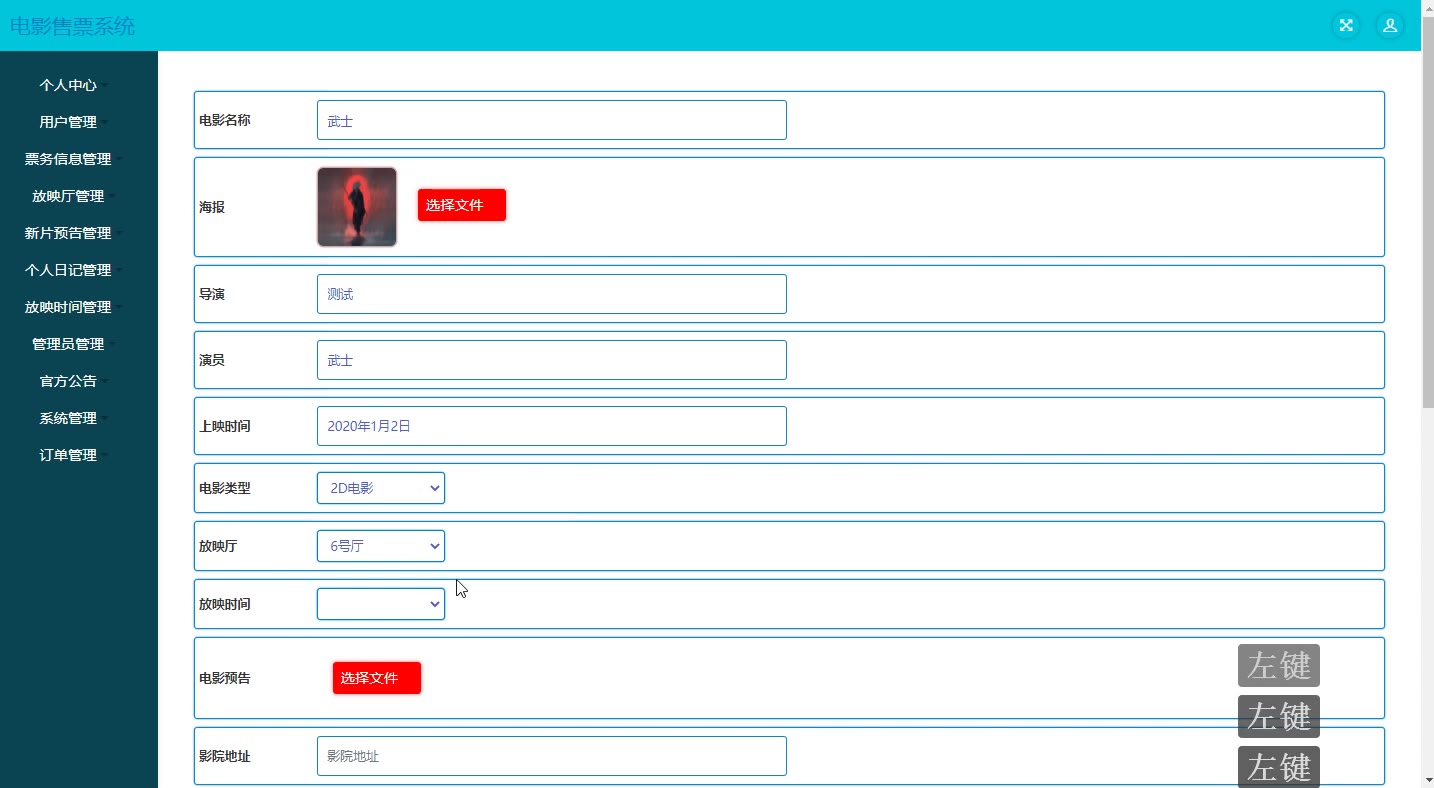Expand the 用户管理 sidebar menu
This screenshot has height=788, width=1434.
point(73,122)
